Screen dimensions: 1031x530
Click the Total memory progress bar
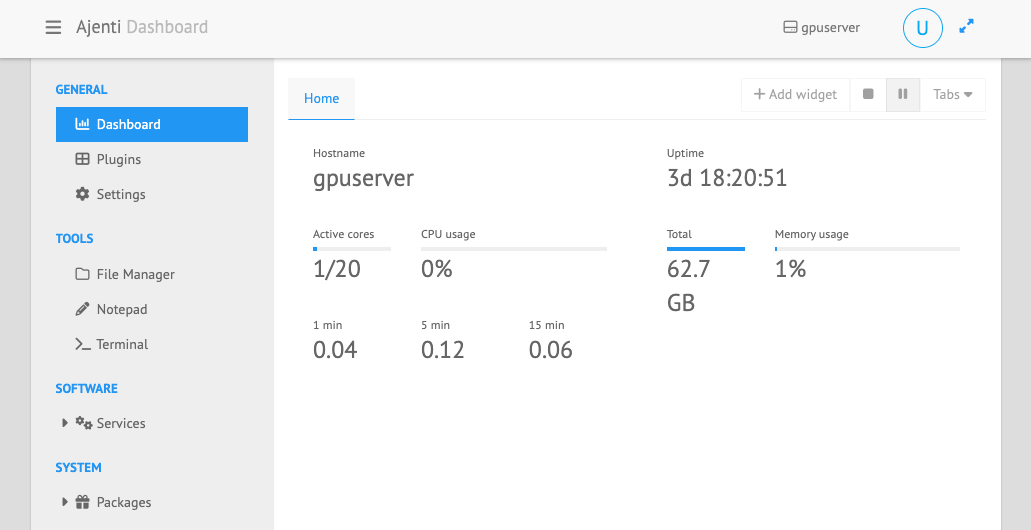pos(706,249)
